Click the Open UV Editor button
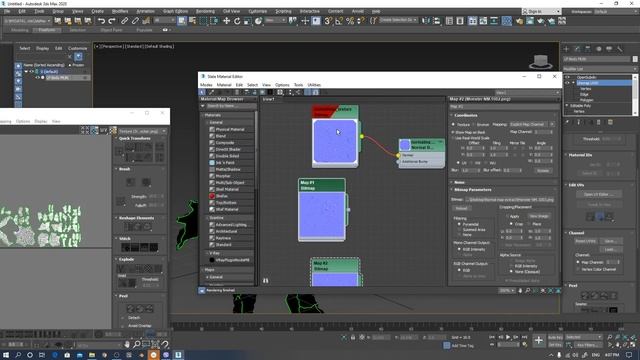Image resolution: width=640 pixels, height=360 pixels. point(599,194)
